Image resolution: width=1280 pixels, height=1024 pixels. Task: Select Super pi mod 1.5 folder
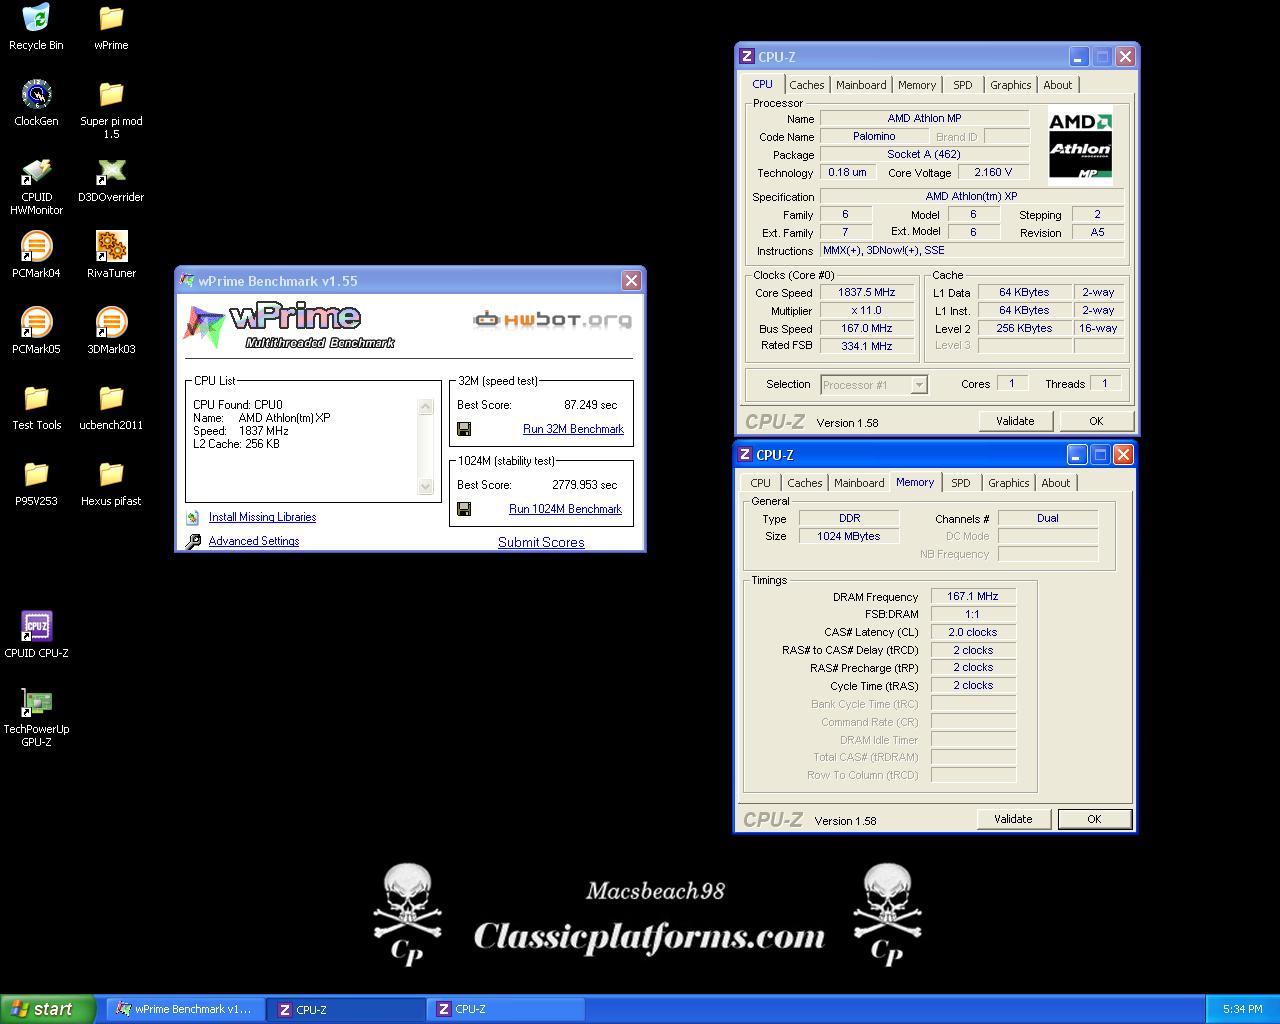point(111,94)
